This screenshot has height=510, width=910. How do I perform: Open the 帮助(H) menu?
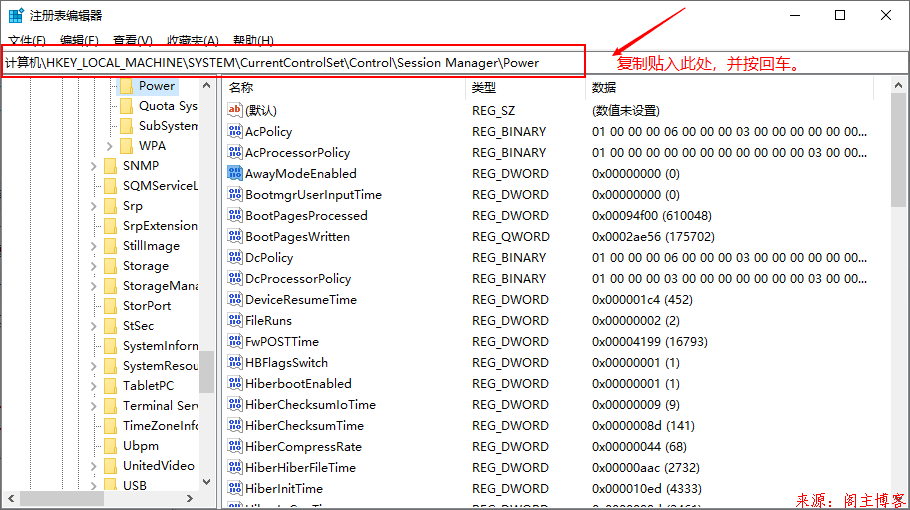point(253,40)
